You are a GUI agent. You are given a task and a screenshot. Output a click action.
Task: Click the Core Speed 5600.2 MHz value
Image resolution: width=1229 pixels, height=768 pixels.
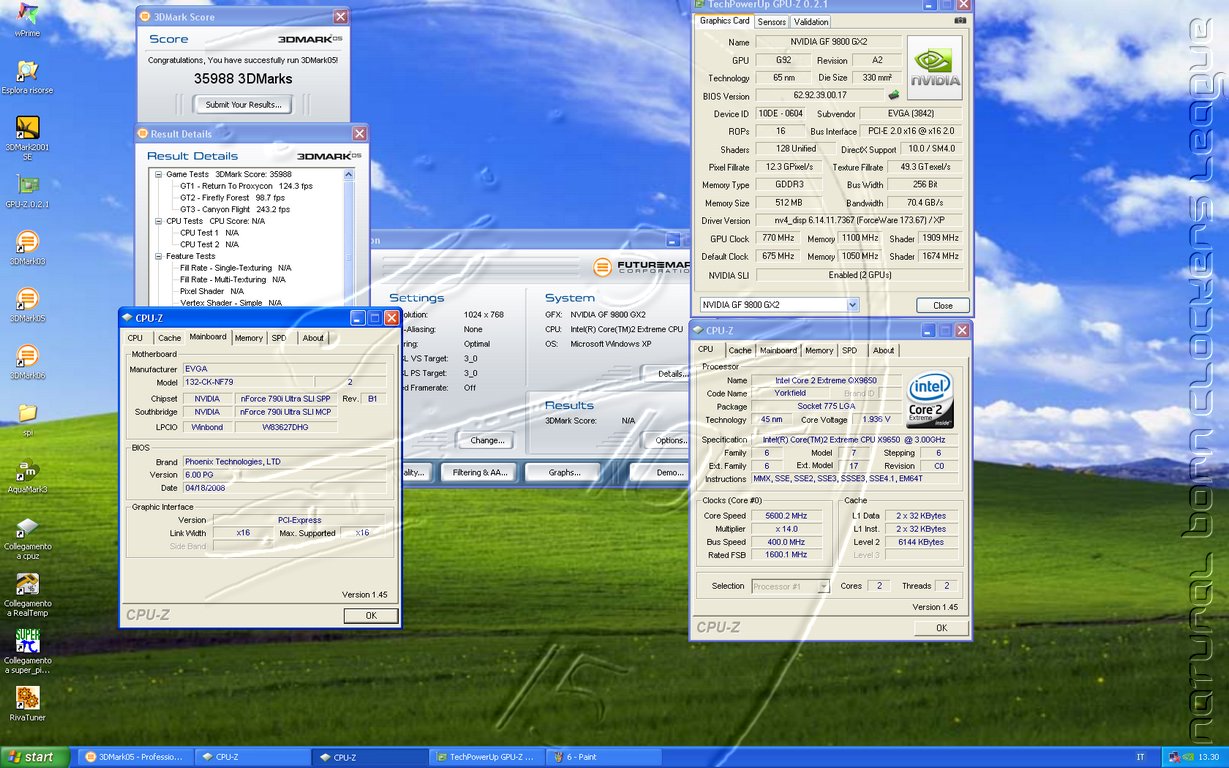tap(786, 516)
